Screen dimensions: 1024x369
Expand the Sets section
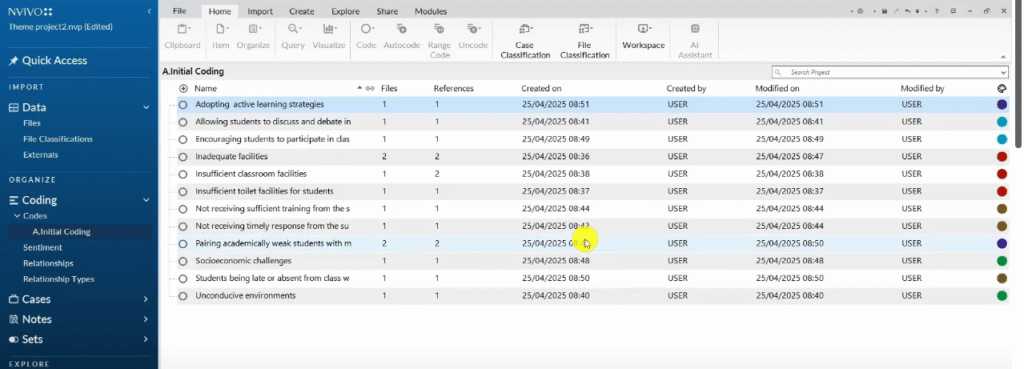[146, 340]
